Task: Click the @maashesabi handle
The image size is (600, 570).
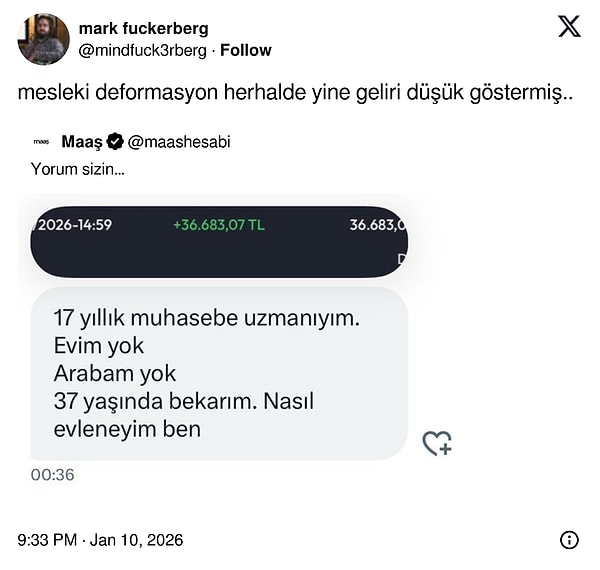Action: [180, 142]
